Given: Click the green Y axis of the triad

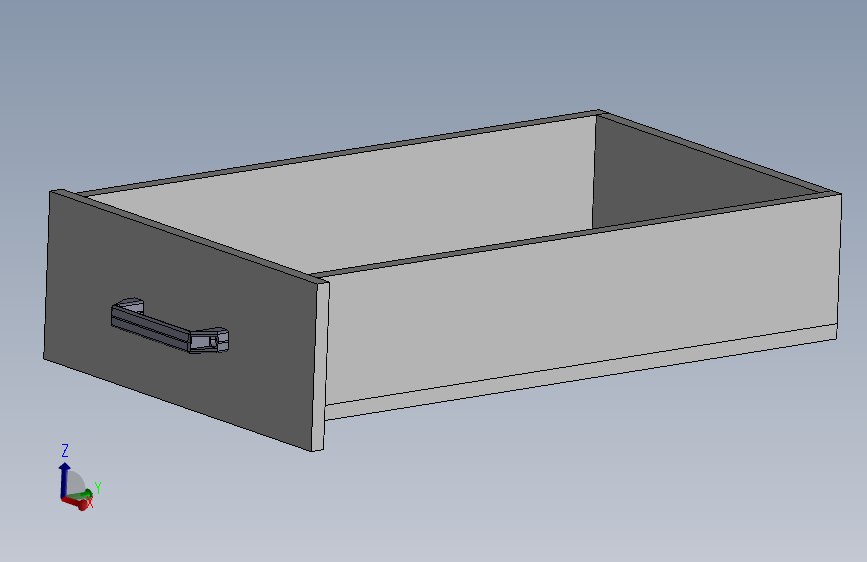Looking at the screenshot, I should click(x=81, y=494).
